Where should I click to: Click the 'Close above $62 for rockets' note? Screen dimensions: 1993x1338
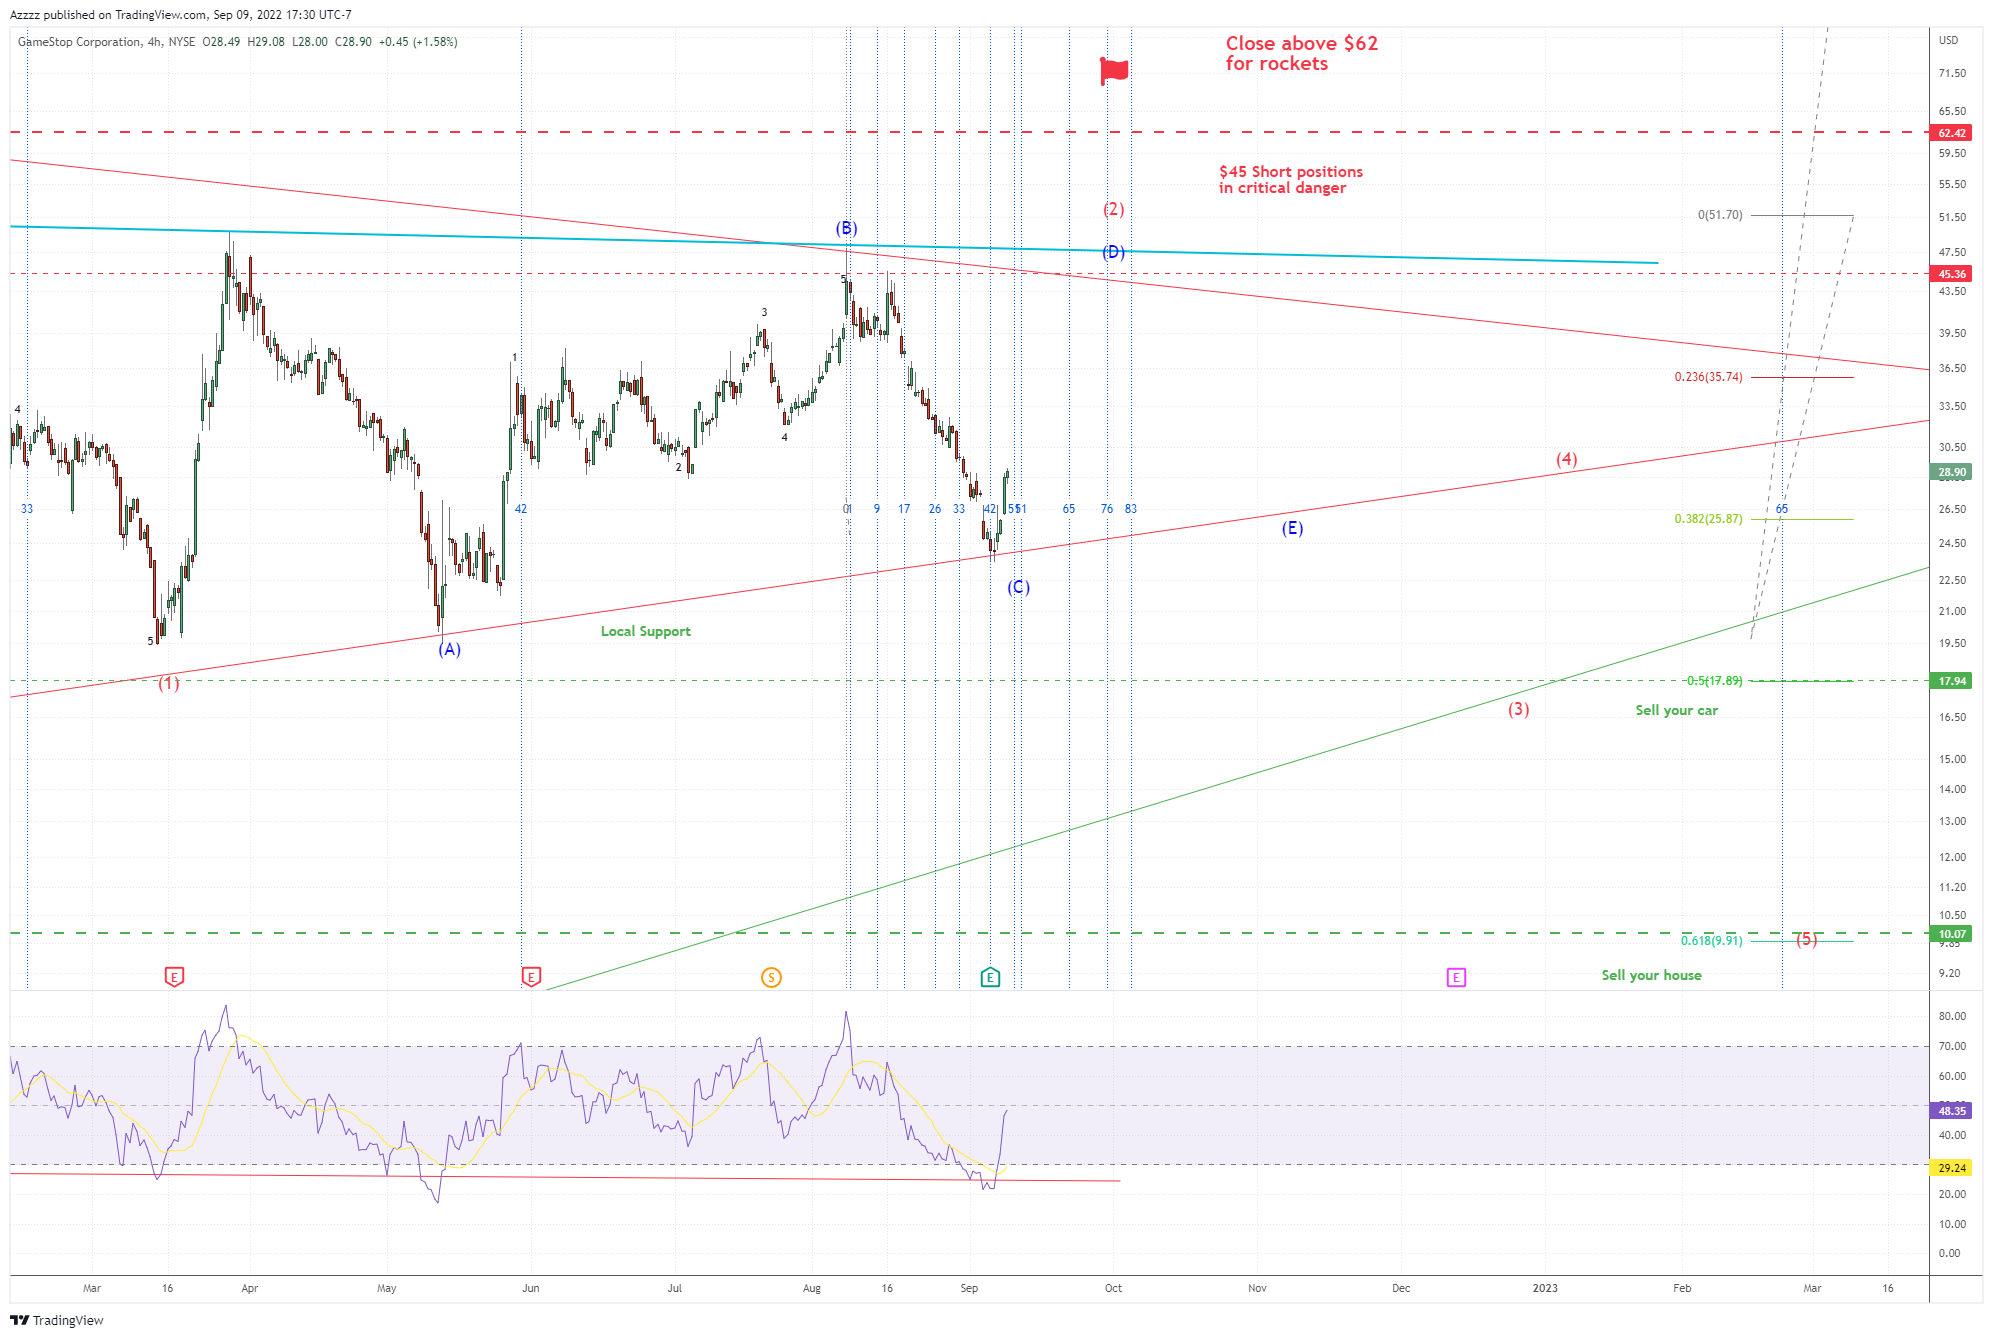point(1302,53)
